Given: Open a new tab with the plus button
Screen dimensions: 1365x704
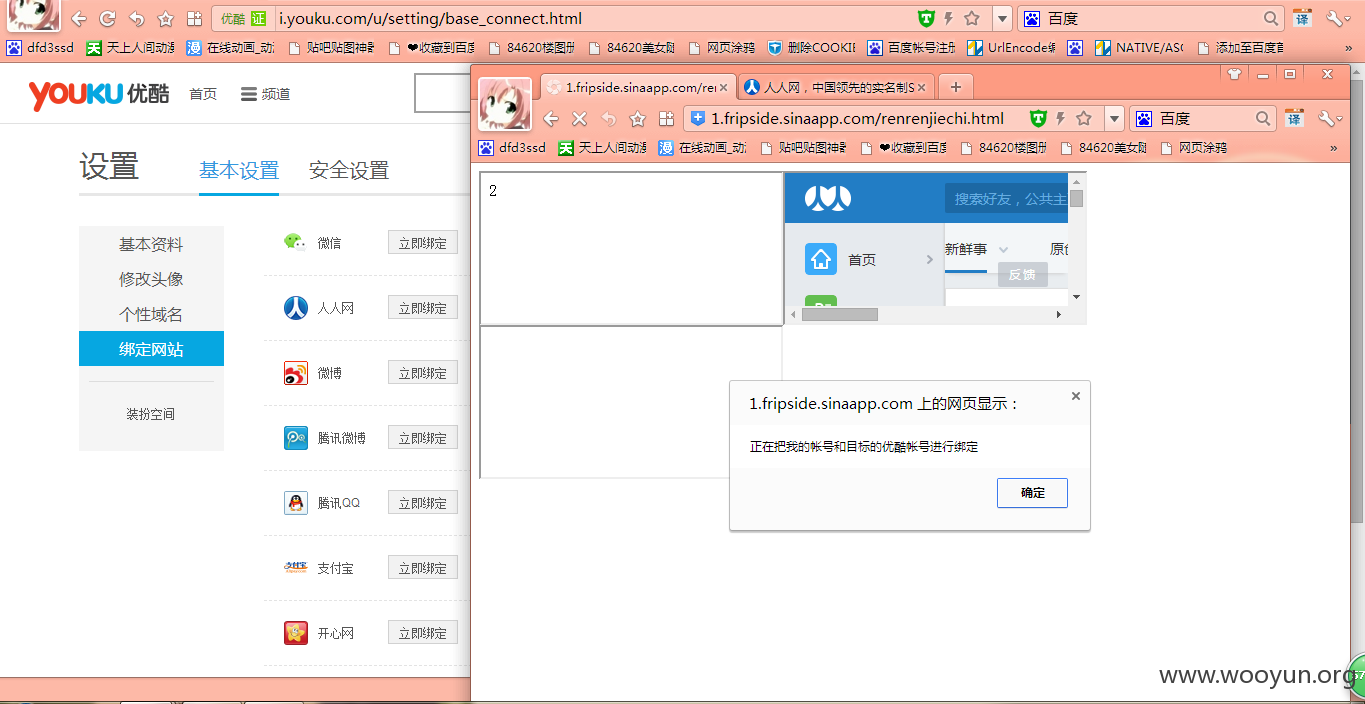Looking at the screenshot, I should [x=955, y=87].
